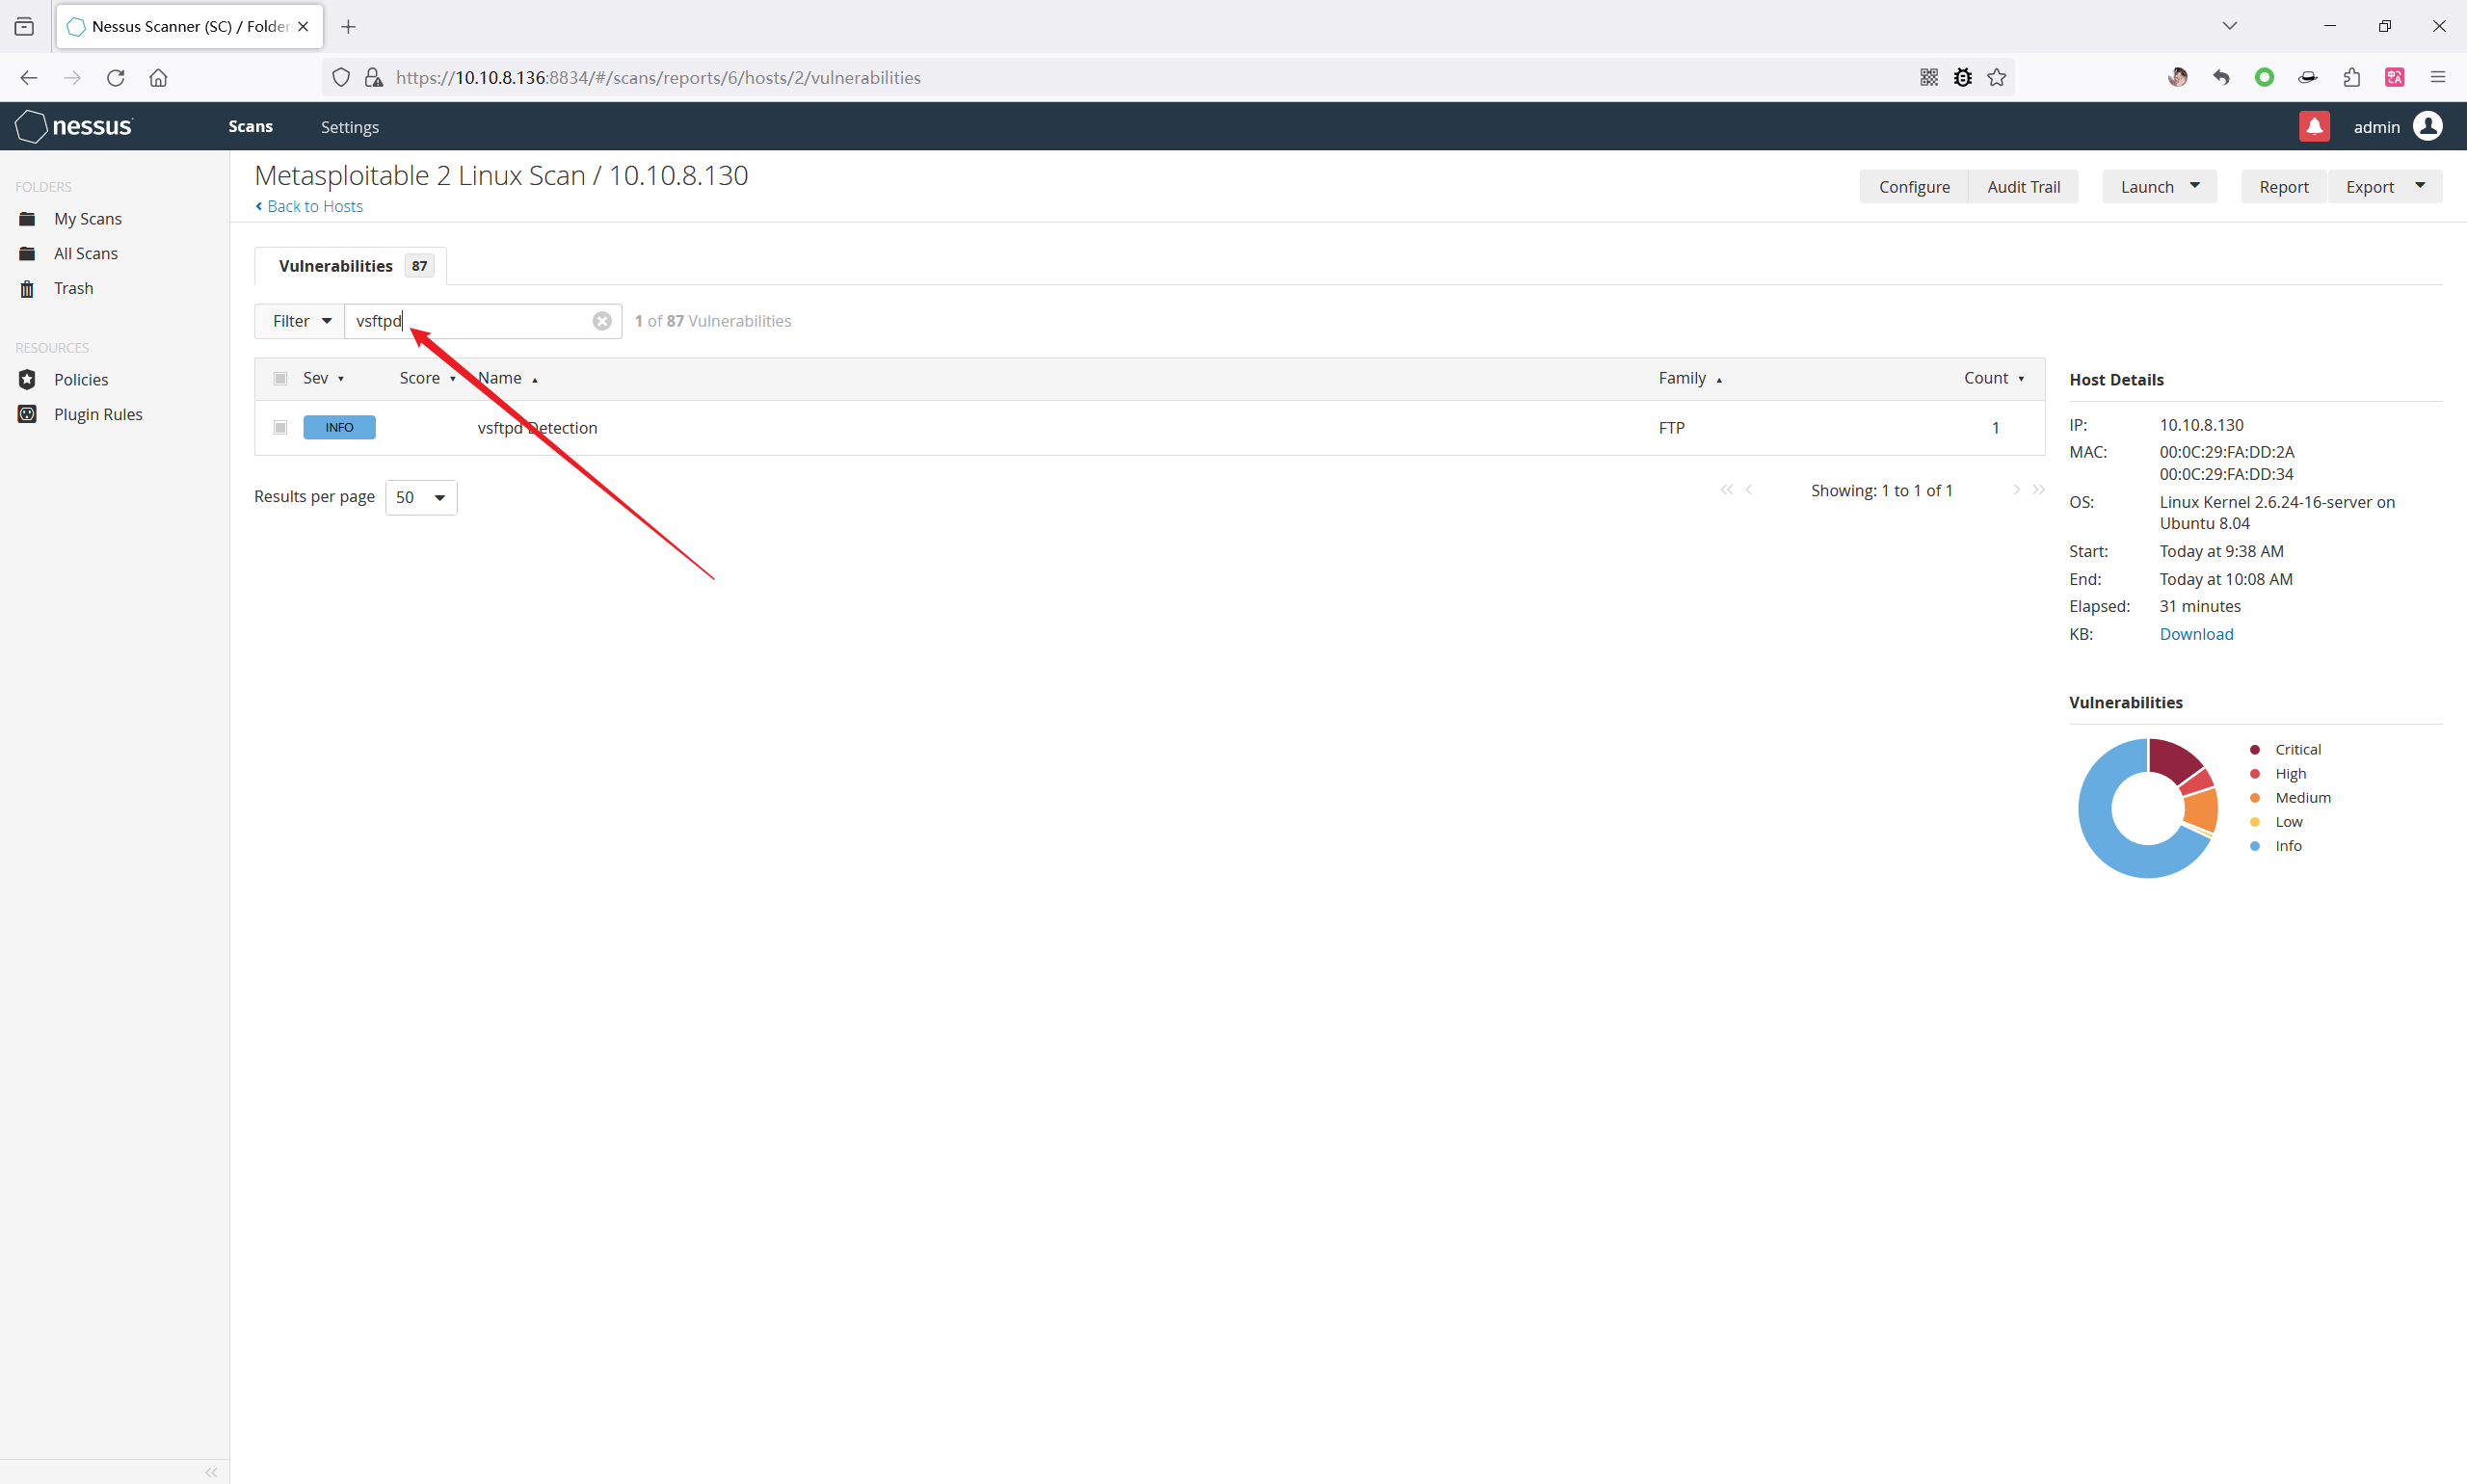Open the recent browsing tab overview icon

(24, 27)
